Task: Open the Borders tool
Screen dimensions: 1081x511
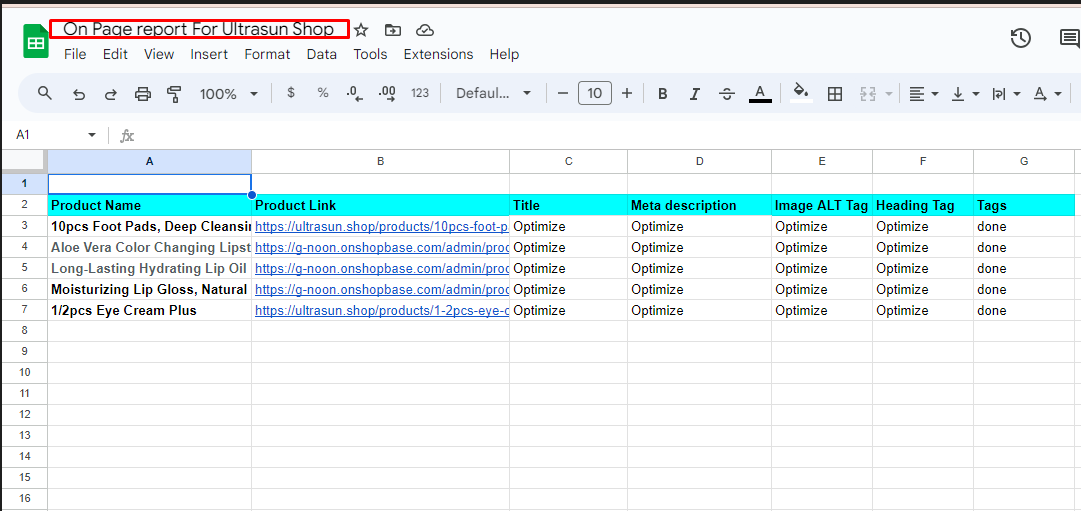Action: 835,94
